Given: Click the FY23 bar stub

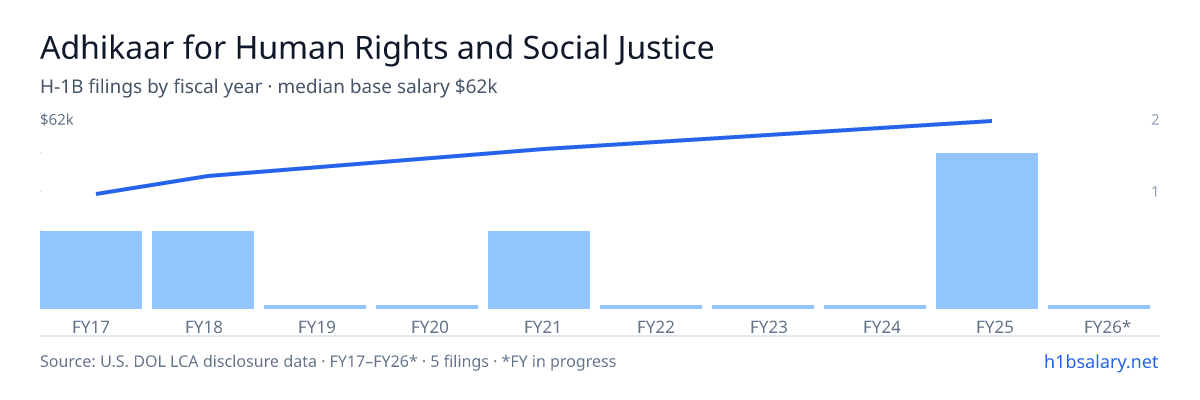Looking at the screenshot, I should (763, 307).
